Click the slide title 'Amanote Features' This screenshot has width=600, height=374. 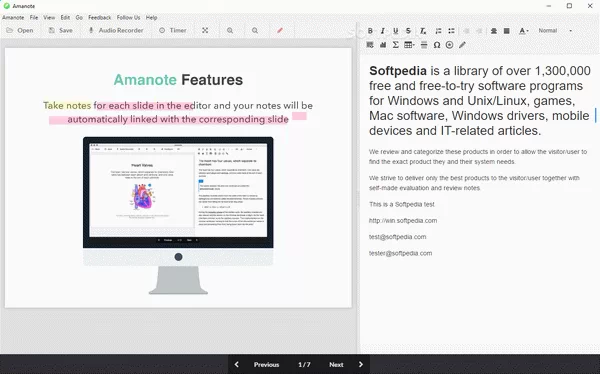pos(178,80)
